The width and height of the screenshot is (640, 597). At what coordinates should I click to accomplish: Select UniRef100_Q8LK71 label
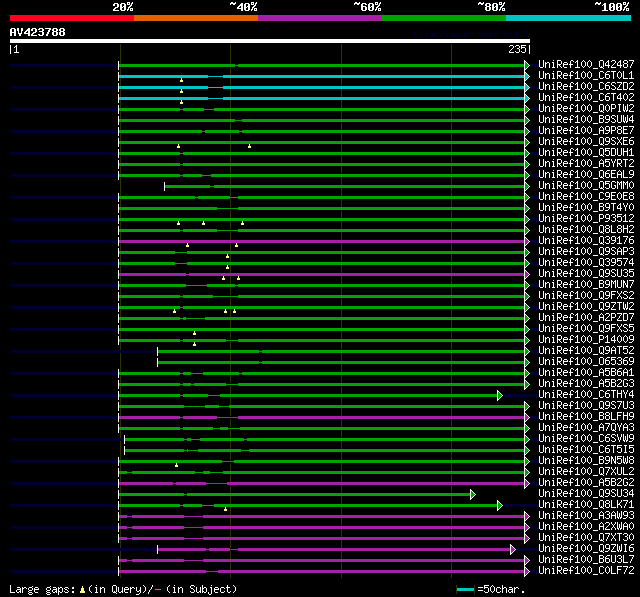click(586, 505)
